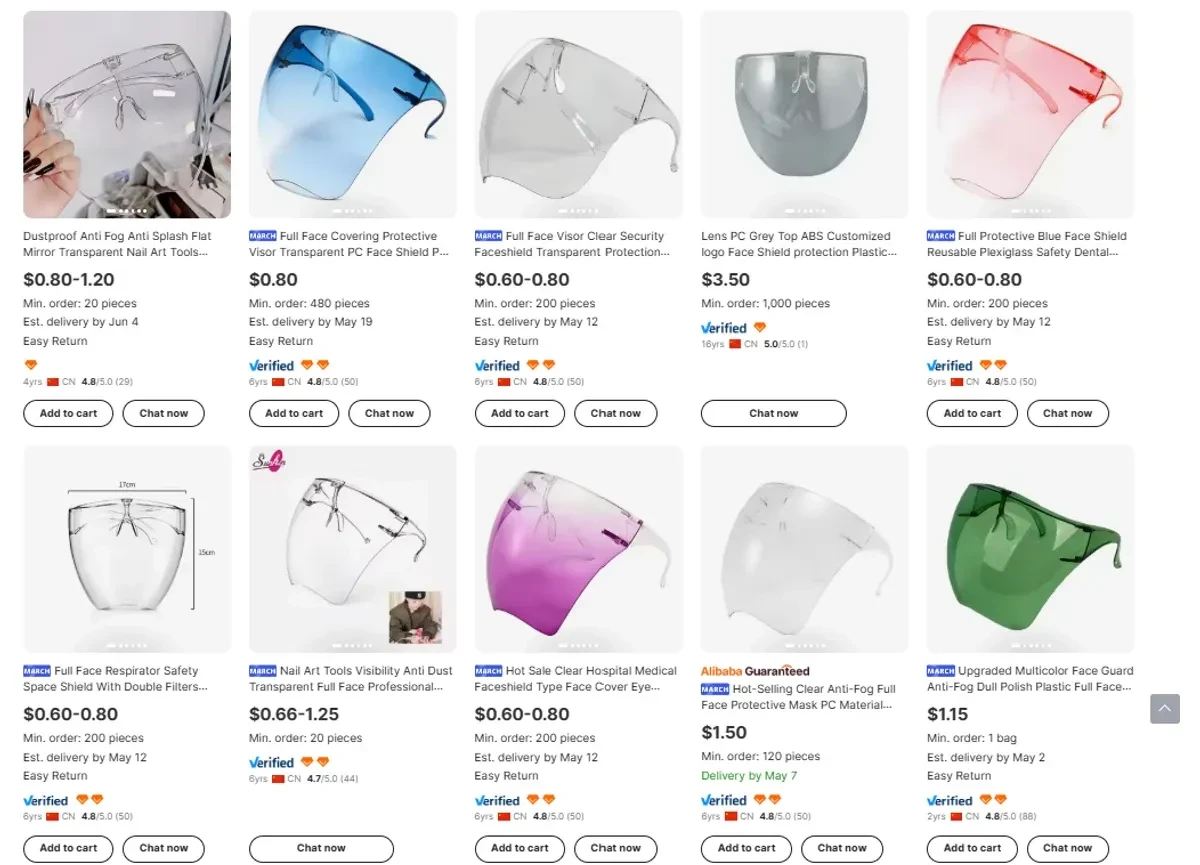Viewport: 1200px width, 865px height.
Task: Open the Dustproof Anti Fog Anti Splash listing title
Action: point(117,244)
